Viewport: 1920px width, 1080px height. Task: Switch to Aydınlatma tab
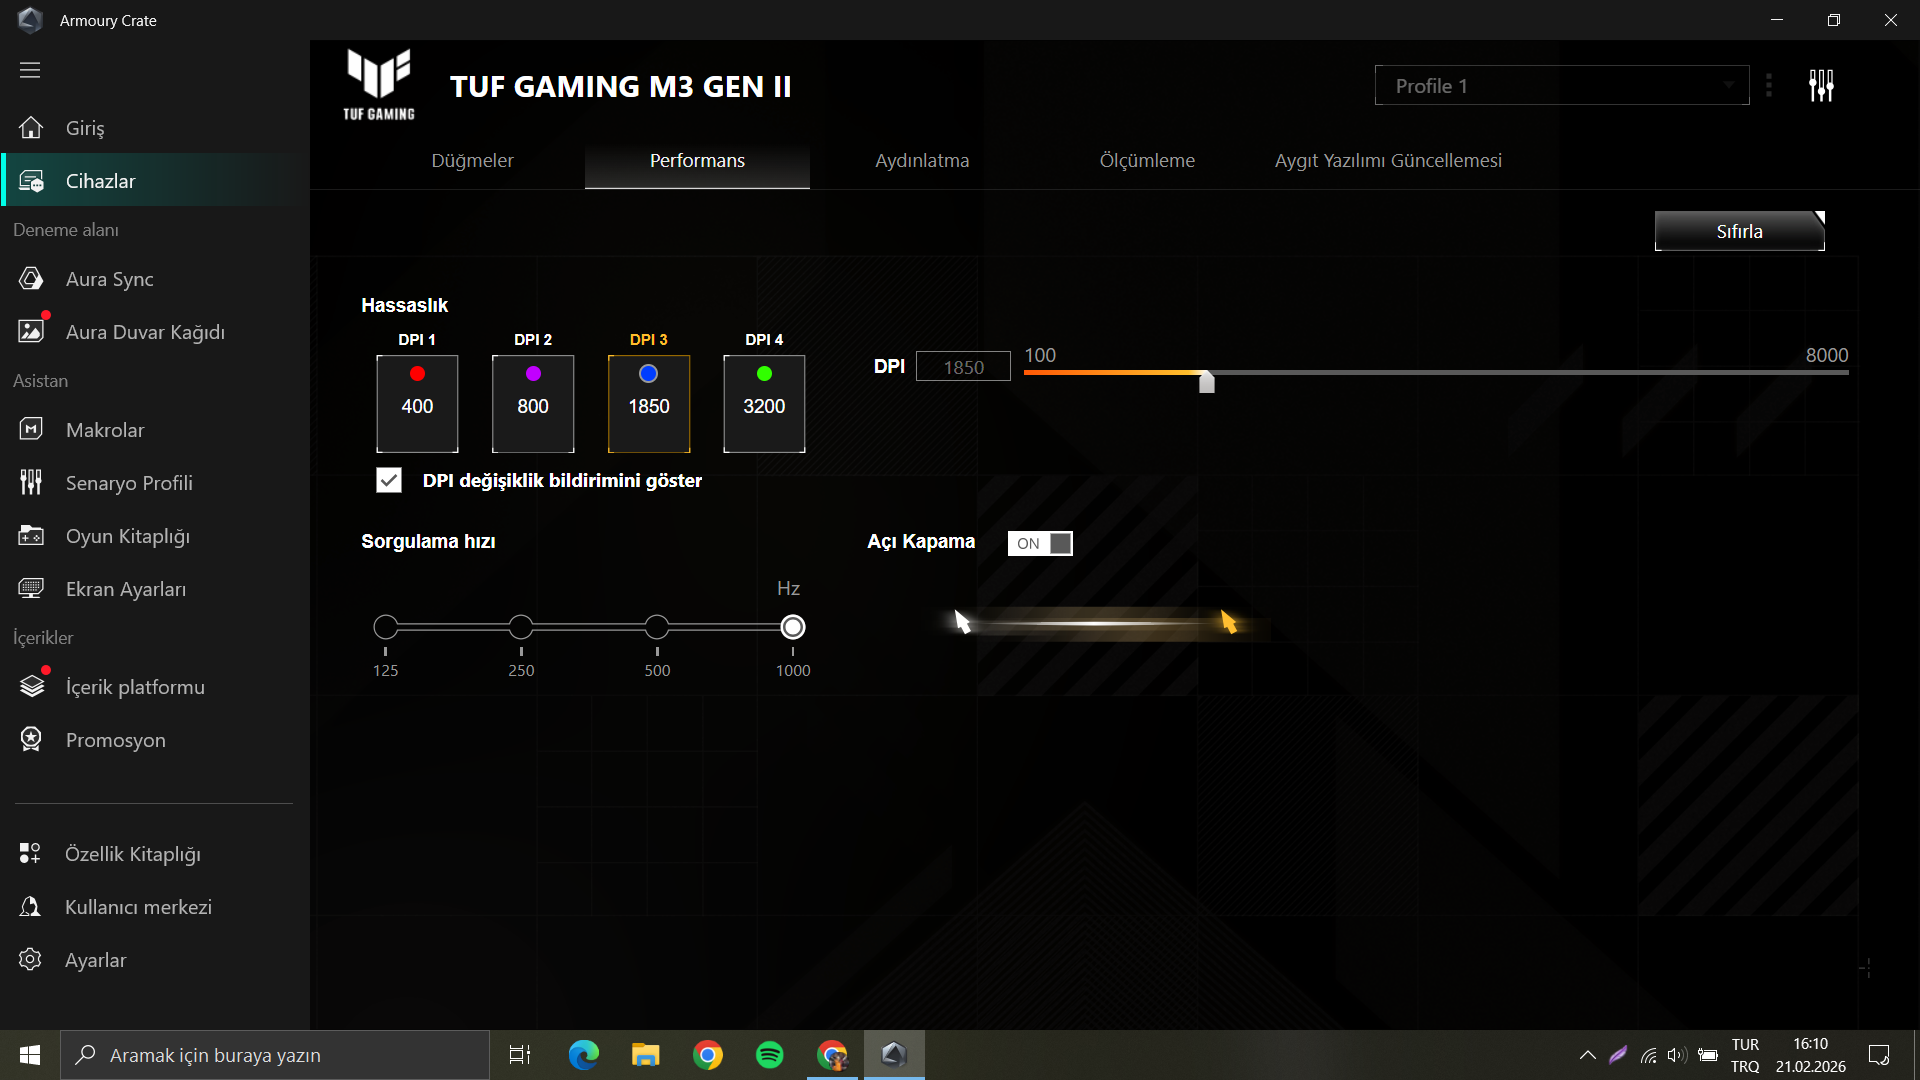tap(922, 161)
